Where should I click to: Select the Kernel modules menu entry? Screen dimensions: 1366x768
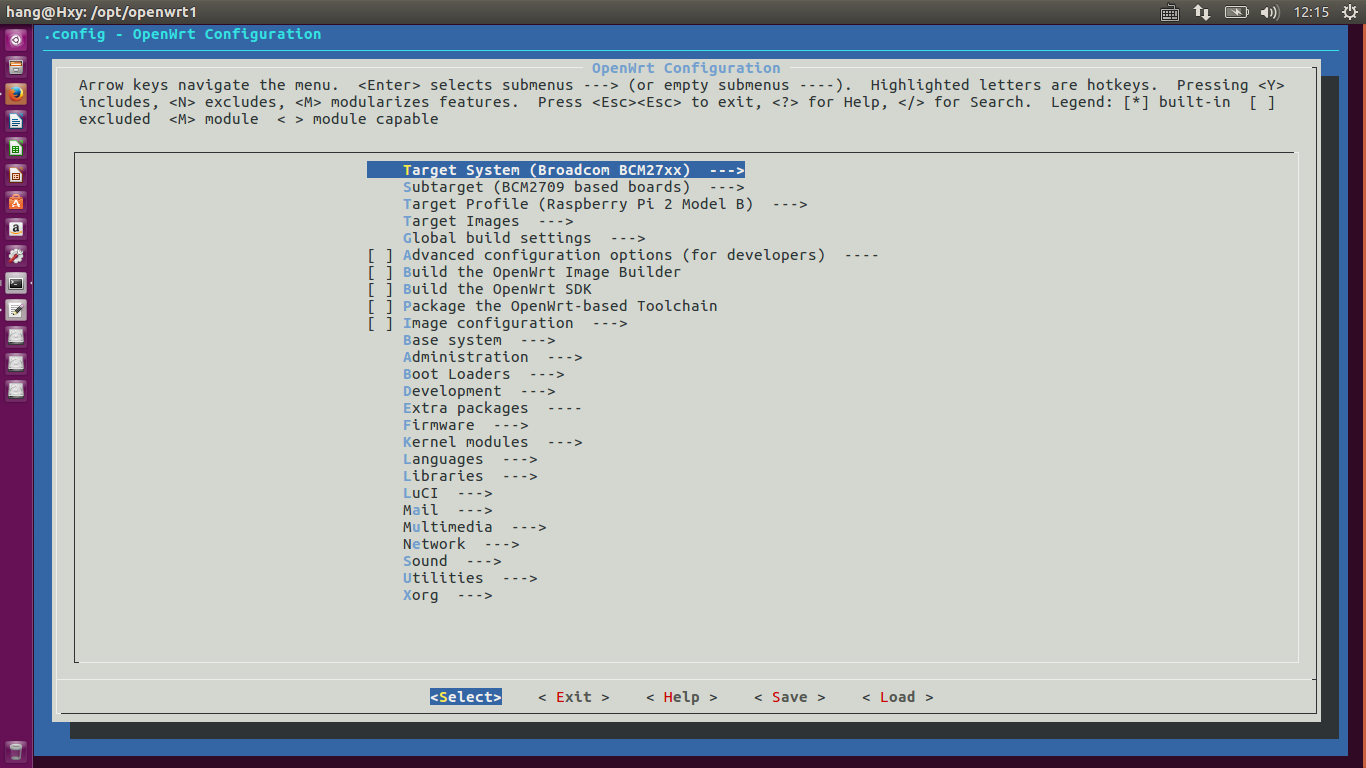492,442
